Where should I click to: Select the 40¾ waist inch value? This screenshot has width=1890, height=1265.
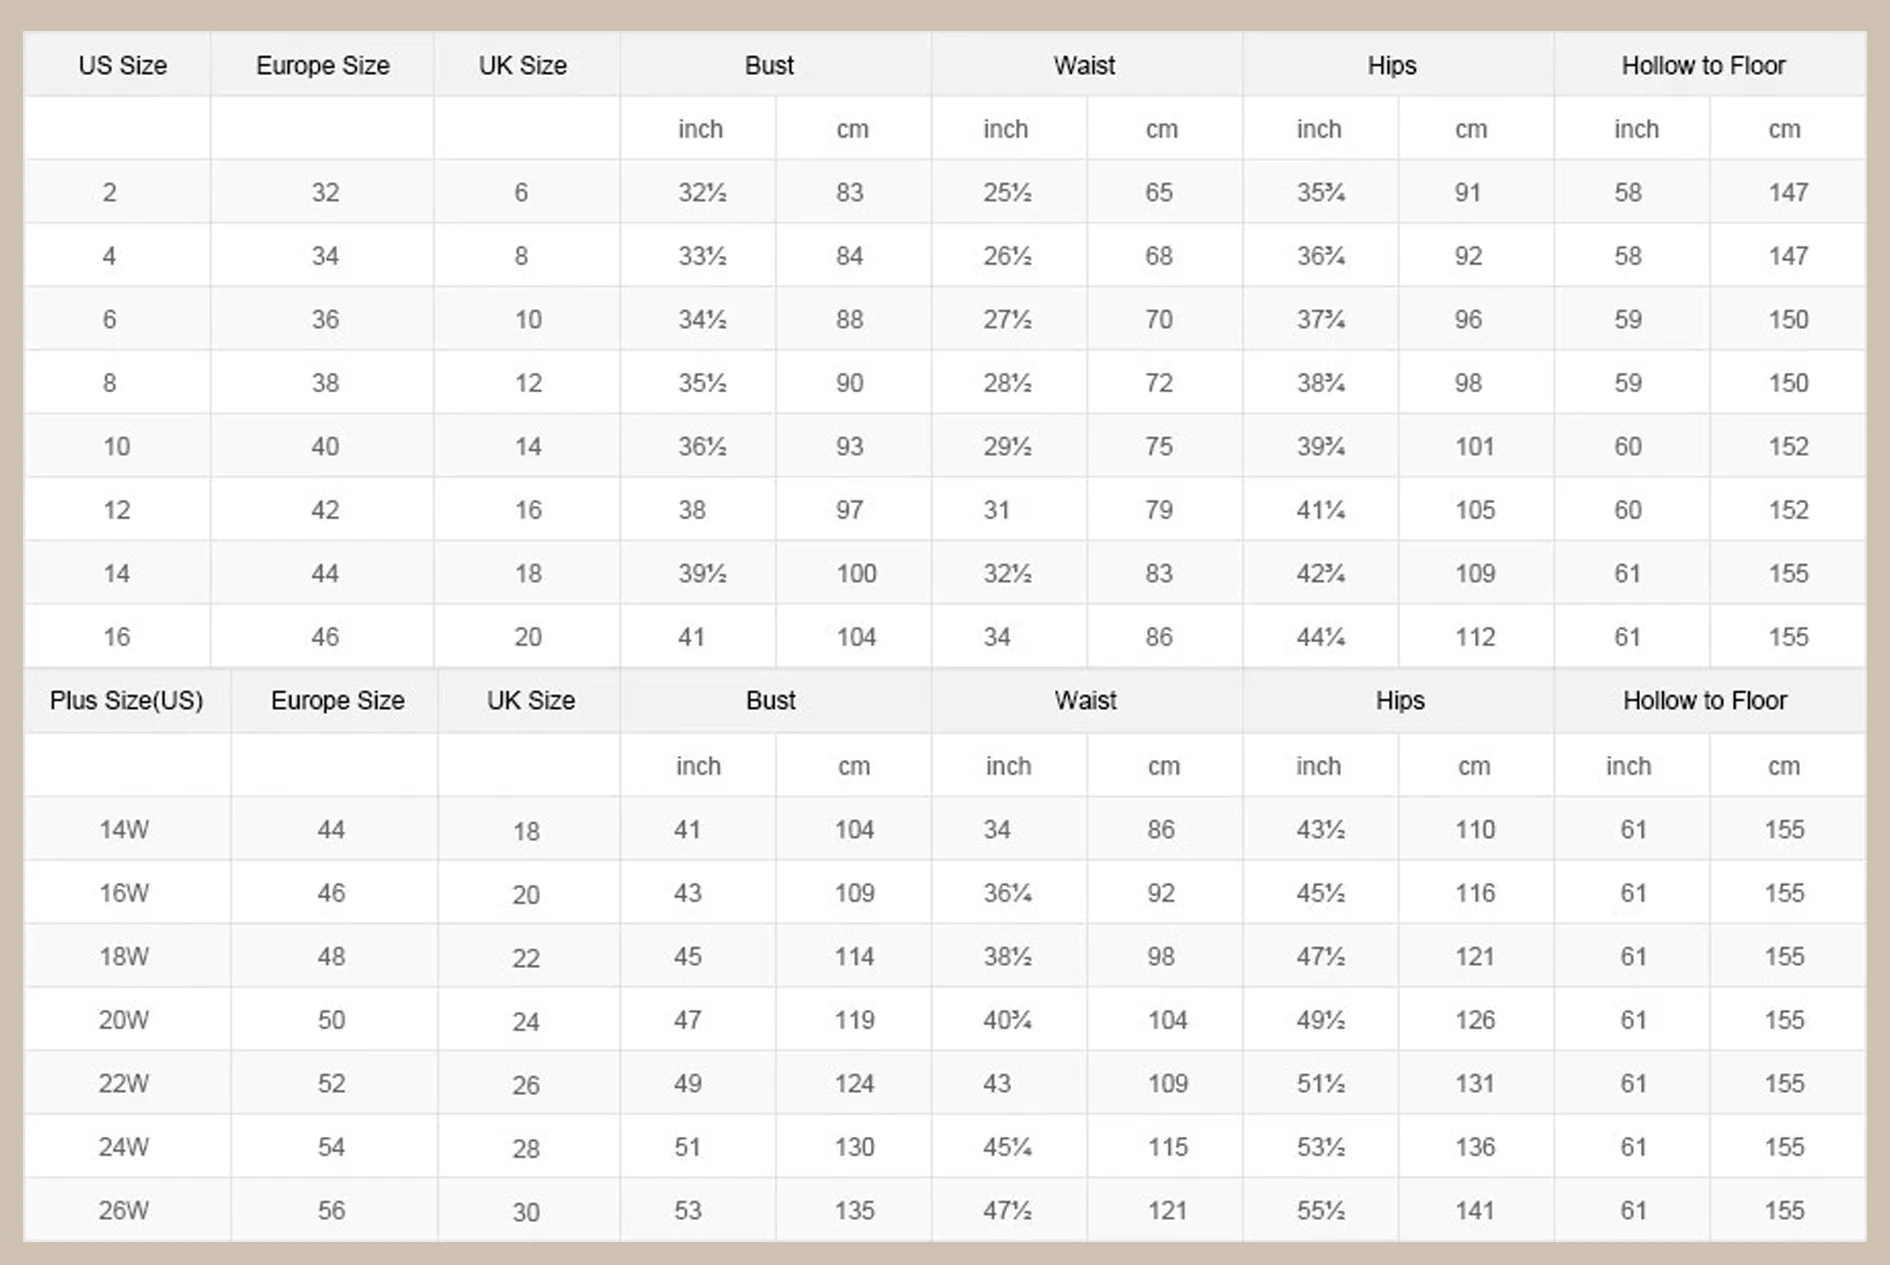coord(1007,1020)
